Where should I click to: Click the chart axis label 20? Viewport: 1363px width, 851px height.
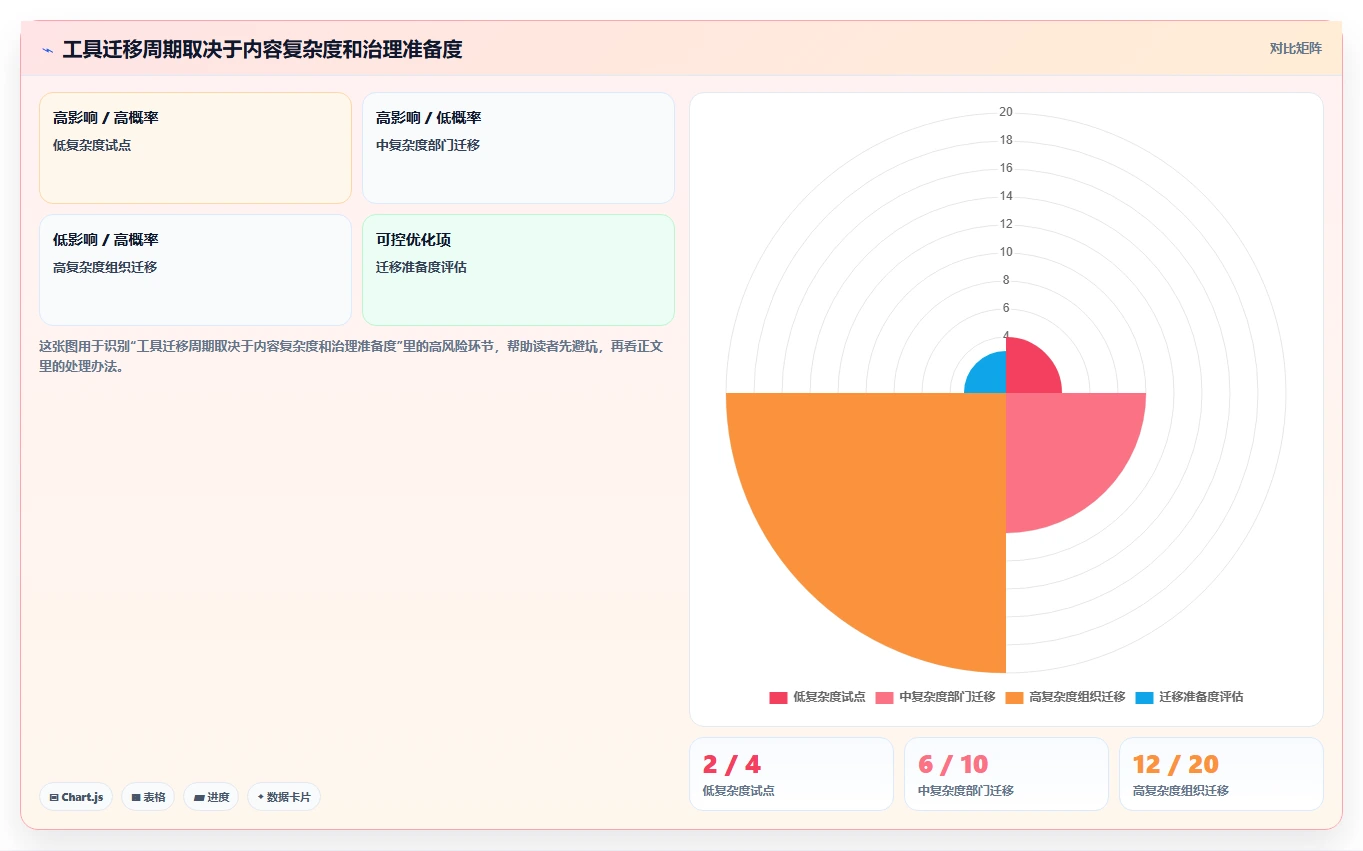click(1006, 112)
